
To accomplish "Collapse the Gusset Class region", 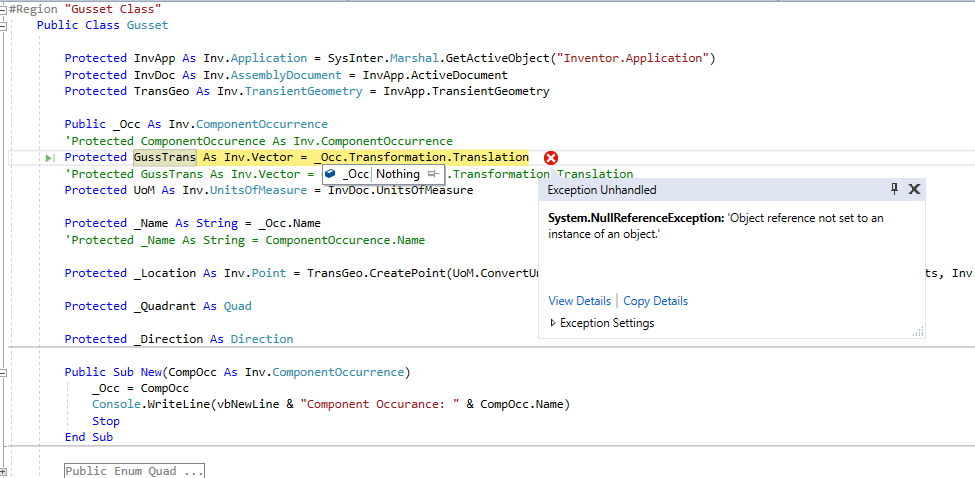I will [x=4, y=9].
